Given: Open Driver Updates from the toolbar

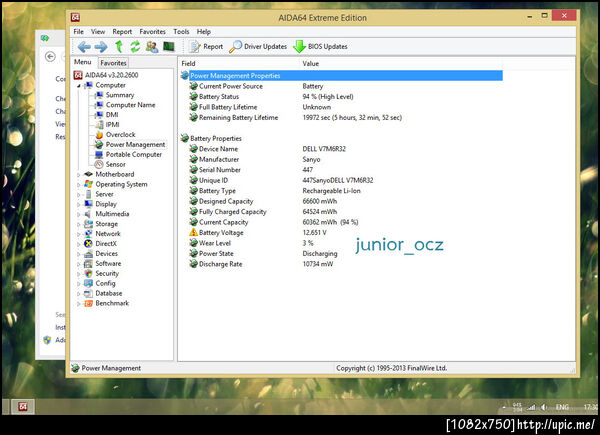Looking at the screenshot, I should click(x=258, y=47).
